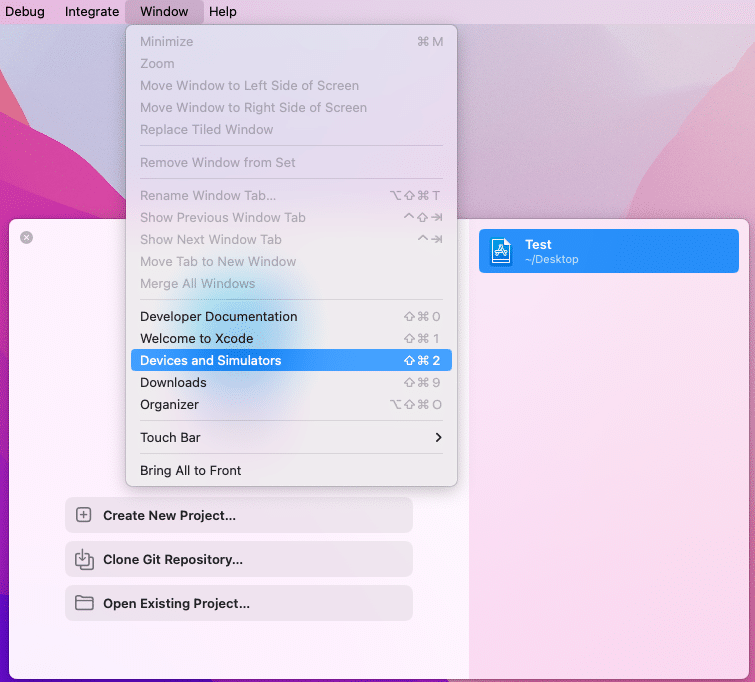Expand the Touch Bar submenu arrow

click(438, 438)
